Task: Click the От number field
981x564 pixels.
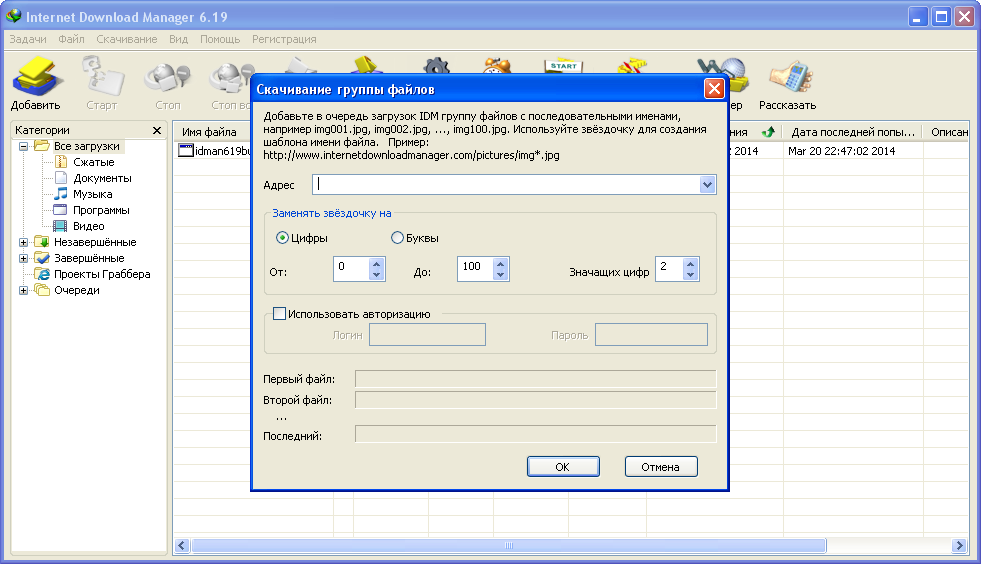Action: [x=352, y=269]
